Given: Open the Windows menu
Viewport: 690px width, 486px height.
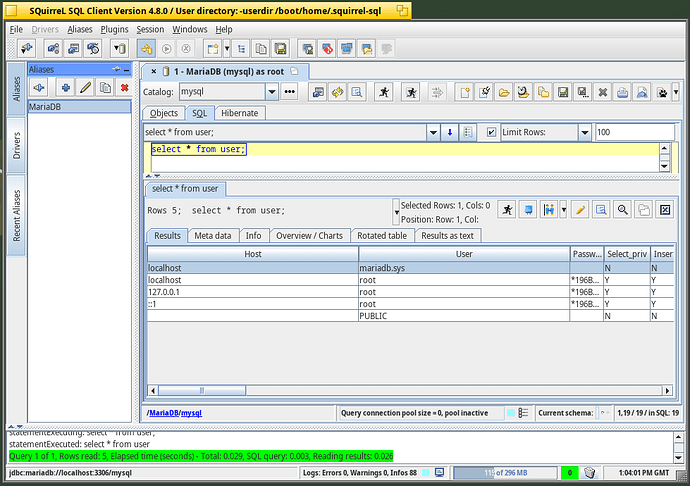Looking at the screenshot, I should tap(190, 29).
